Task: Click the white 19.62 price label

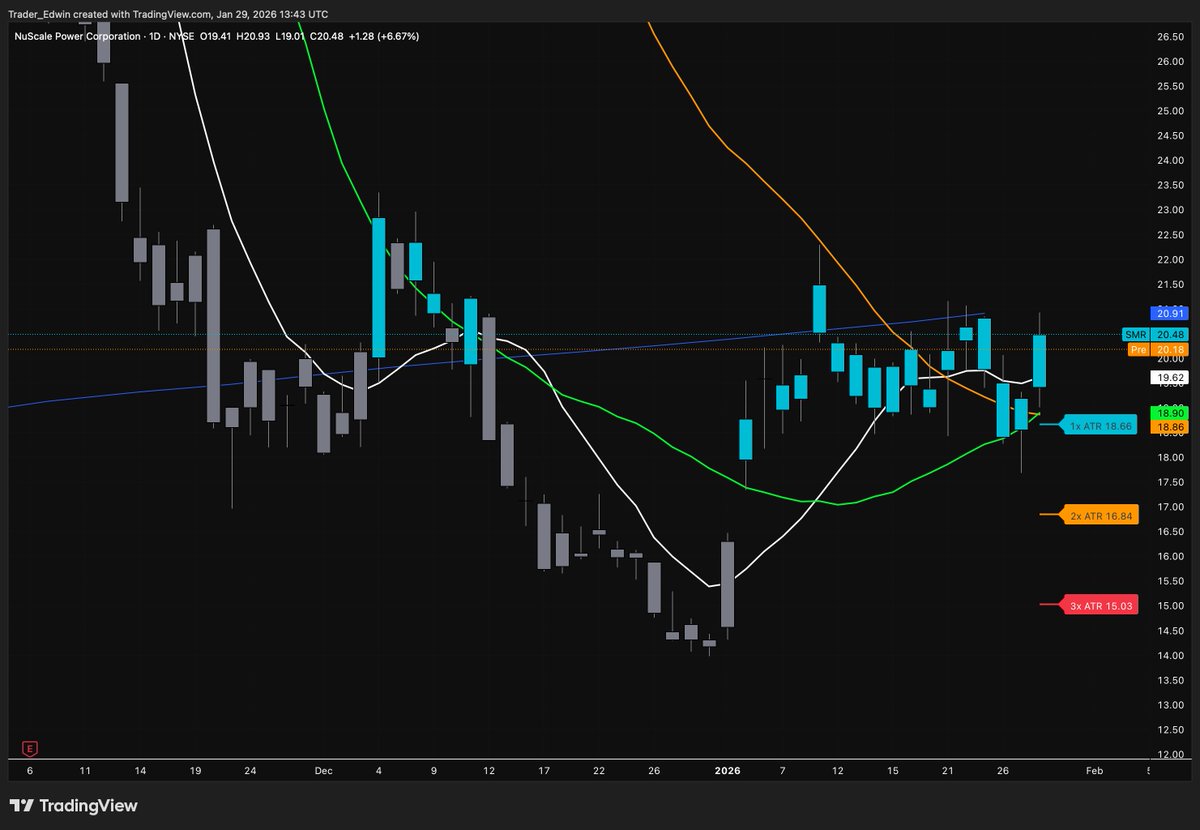Action: [1168, 378]
